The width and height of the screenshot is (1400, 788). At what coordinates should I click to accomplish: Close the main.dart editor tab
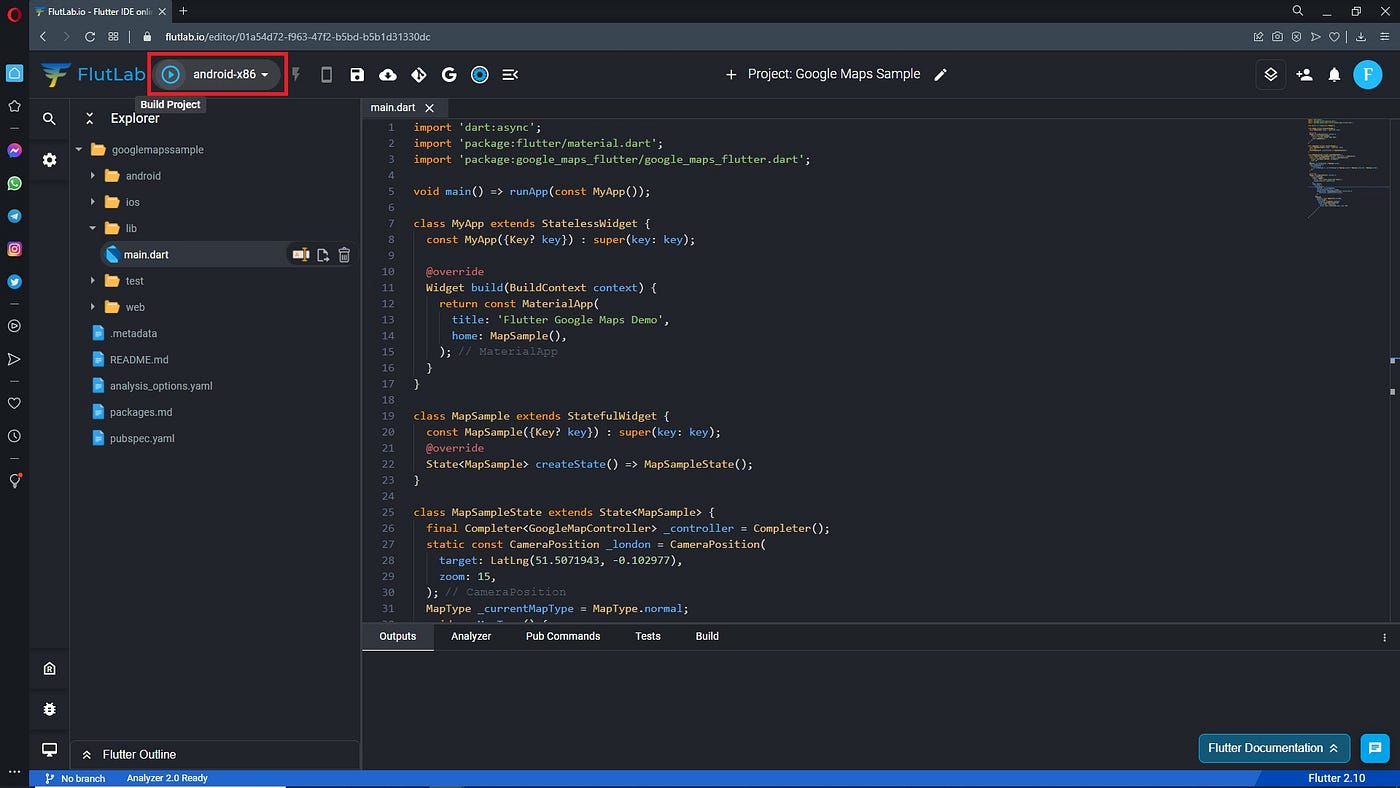[x=430, y=107]
